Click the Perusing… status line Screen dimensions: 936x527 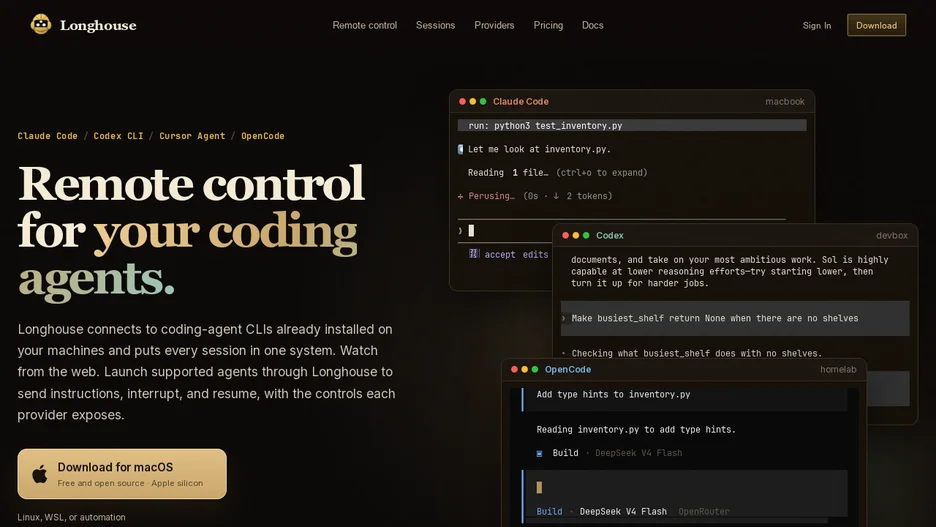535,196
